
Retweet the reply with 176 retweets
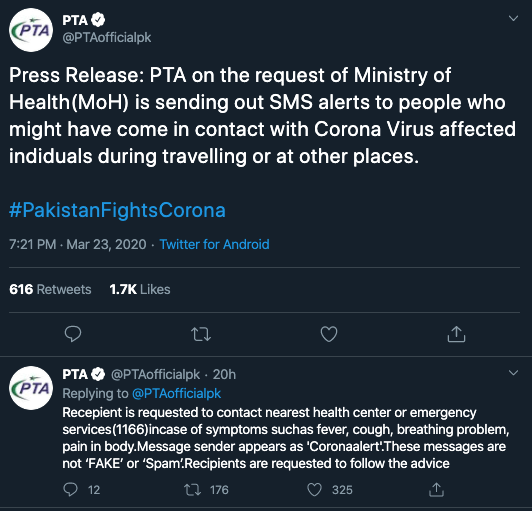[206, 490]
